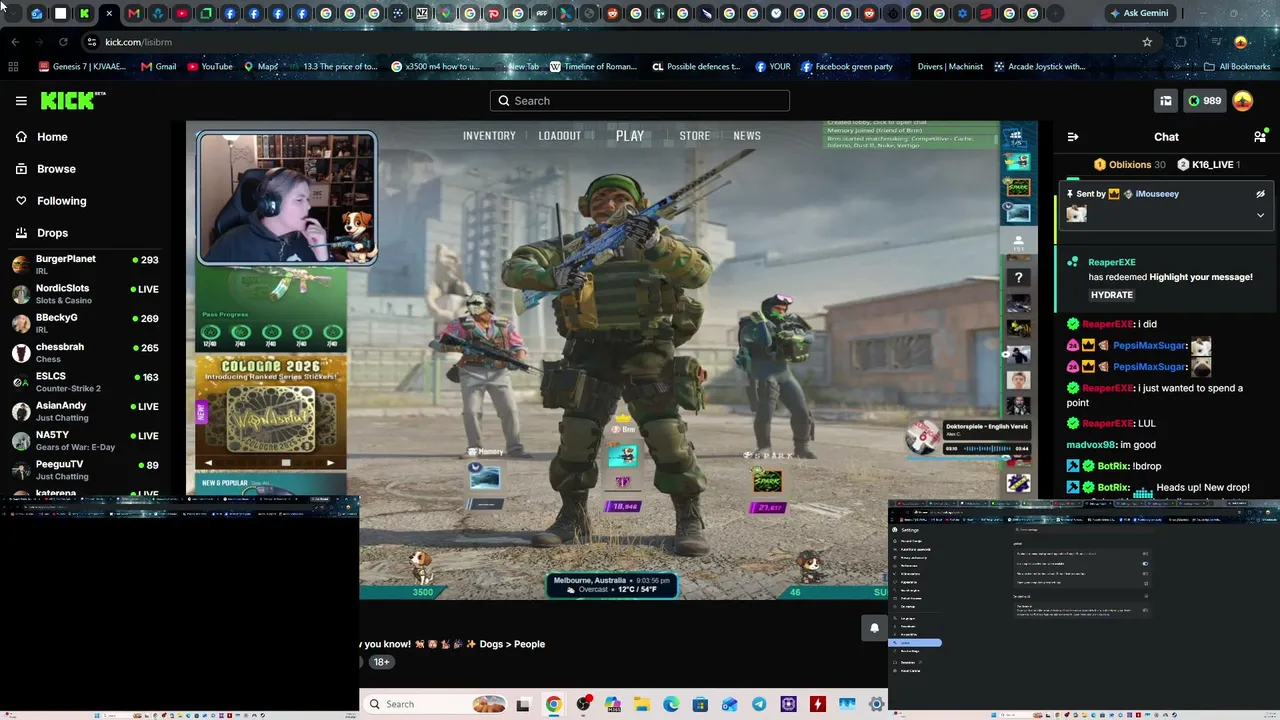Open the YouTube bookmark
This screenshot has height=720, width=1280.
tap(210, 67)
